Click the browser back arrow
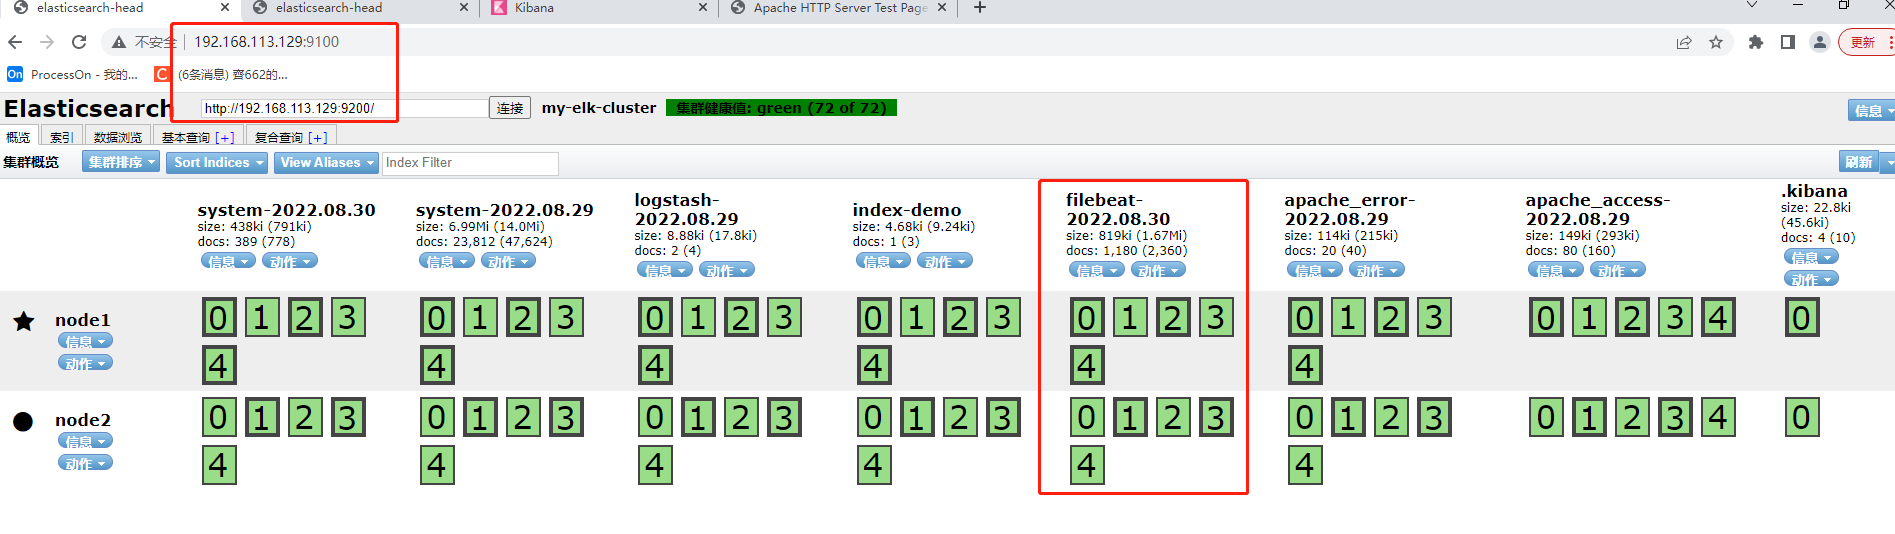The height and width of the screenshot is (534, 1895). (x=15, y=42)
